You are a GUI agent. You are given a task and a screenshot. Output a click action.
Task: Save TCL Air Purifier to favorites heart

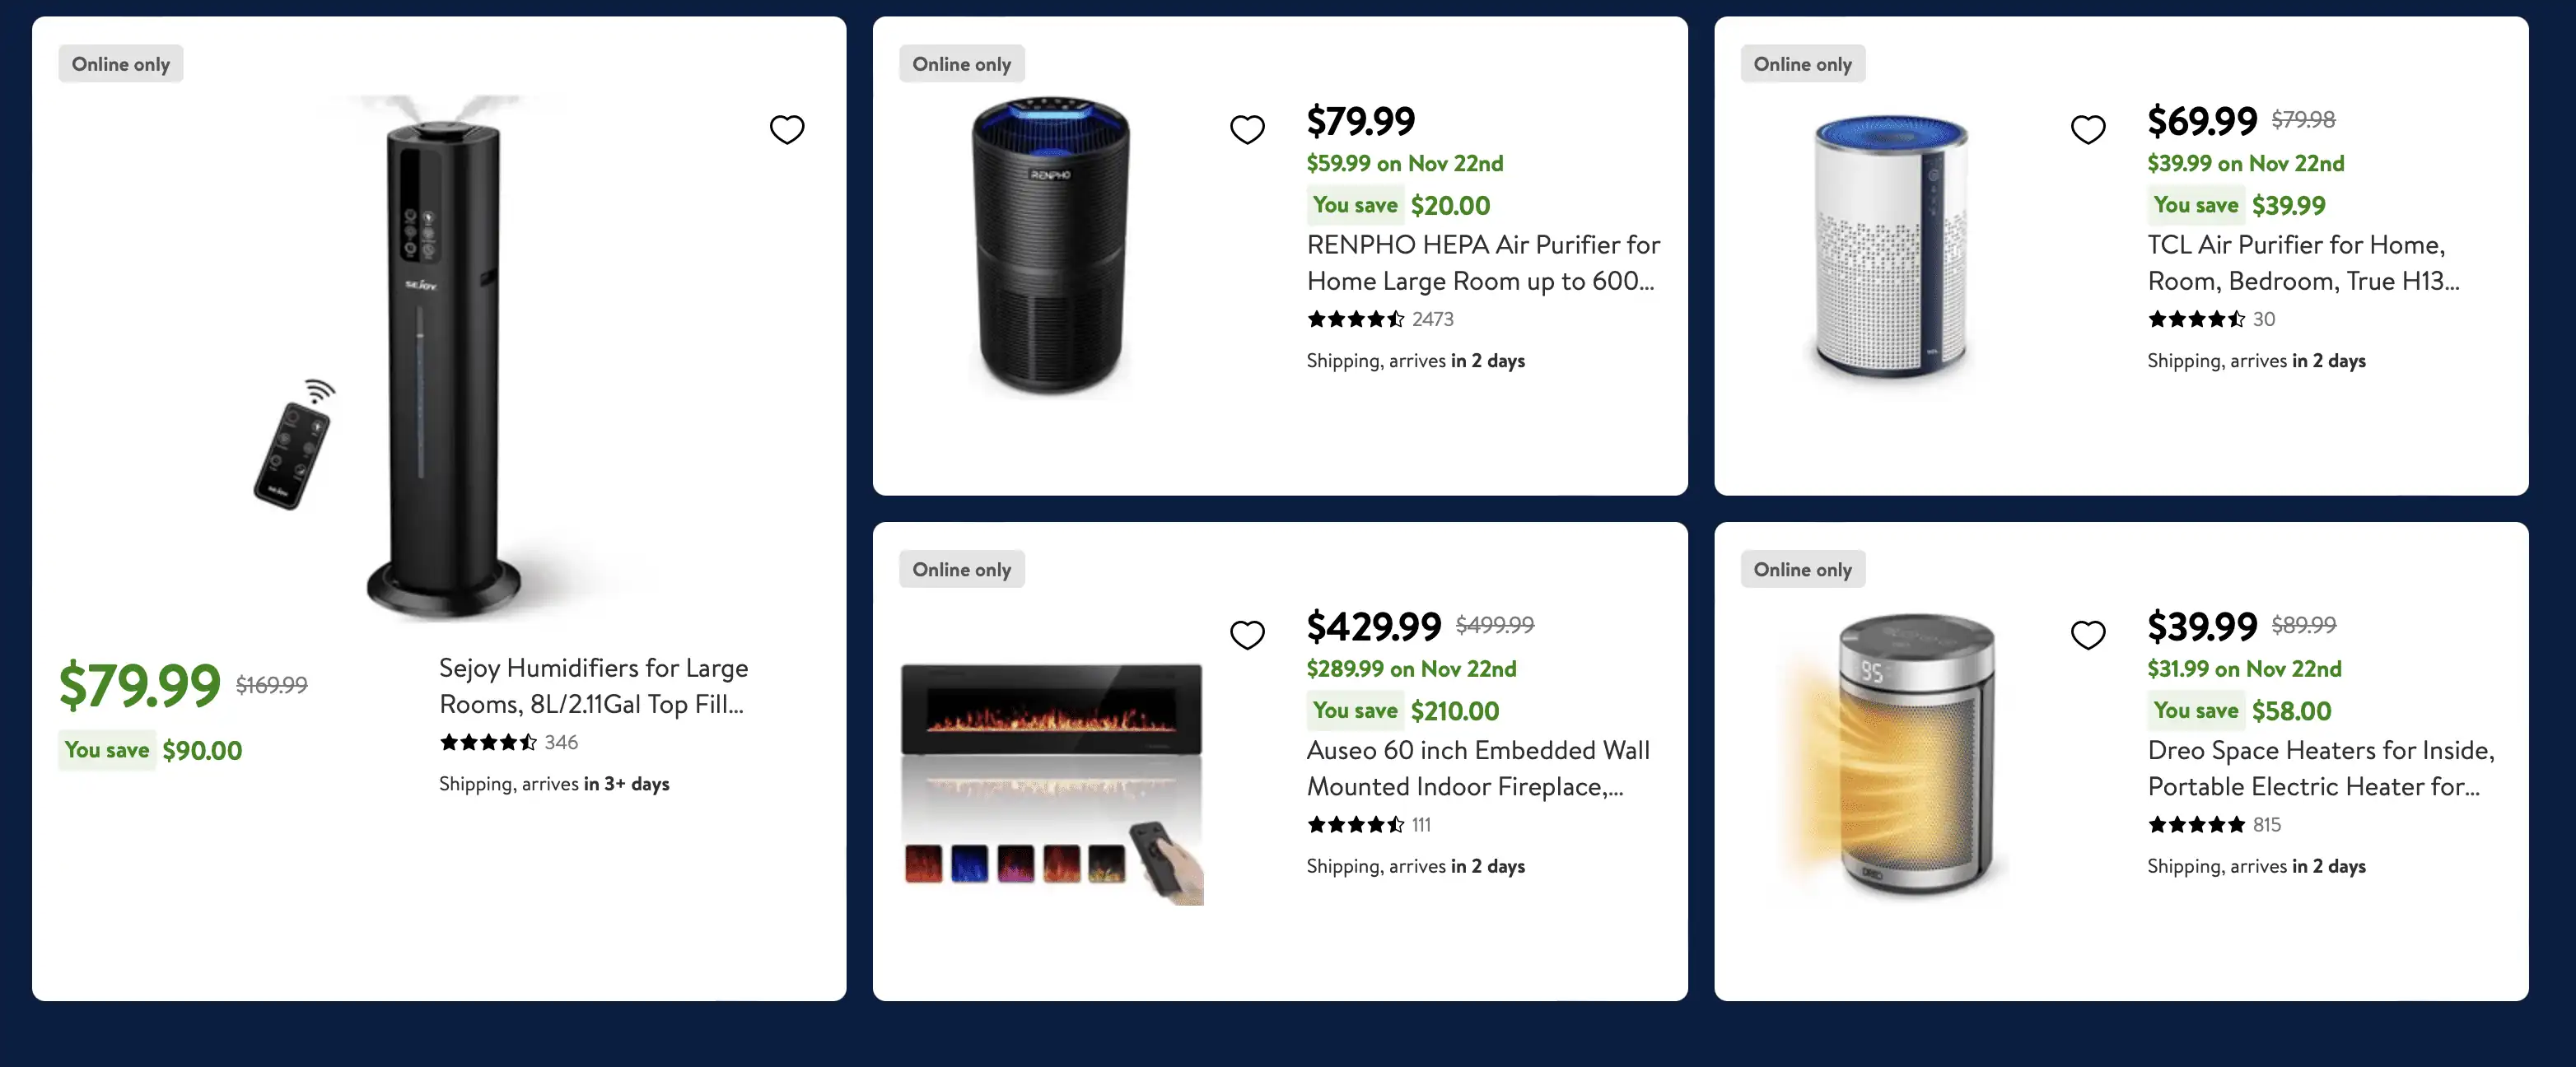tap(2087, 129)
